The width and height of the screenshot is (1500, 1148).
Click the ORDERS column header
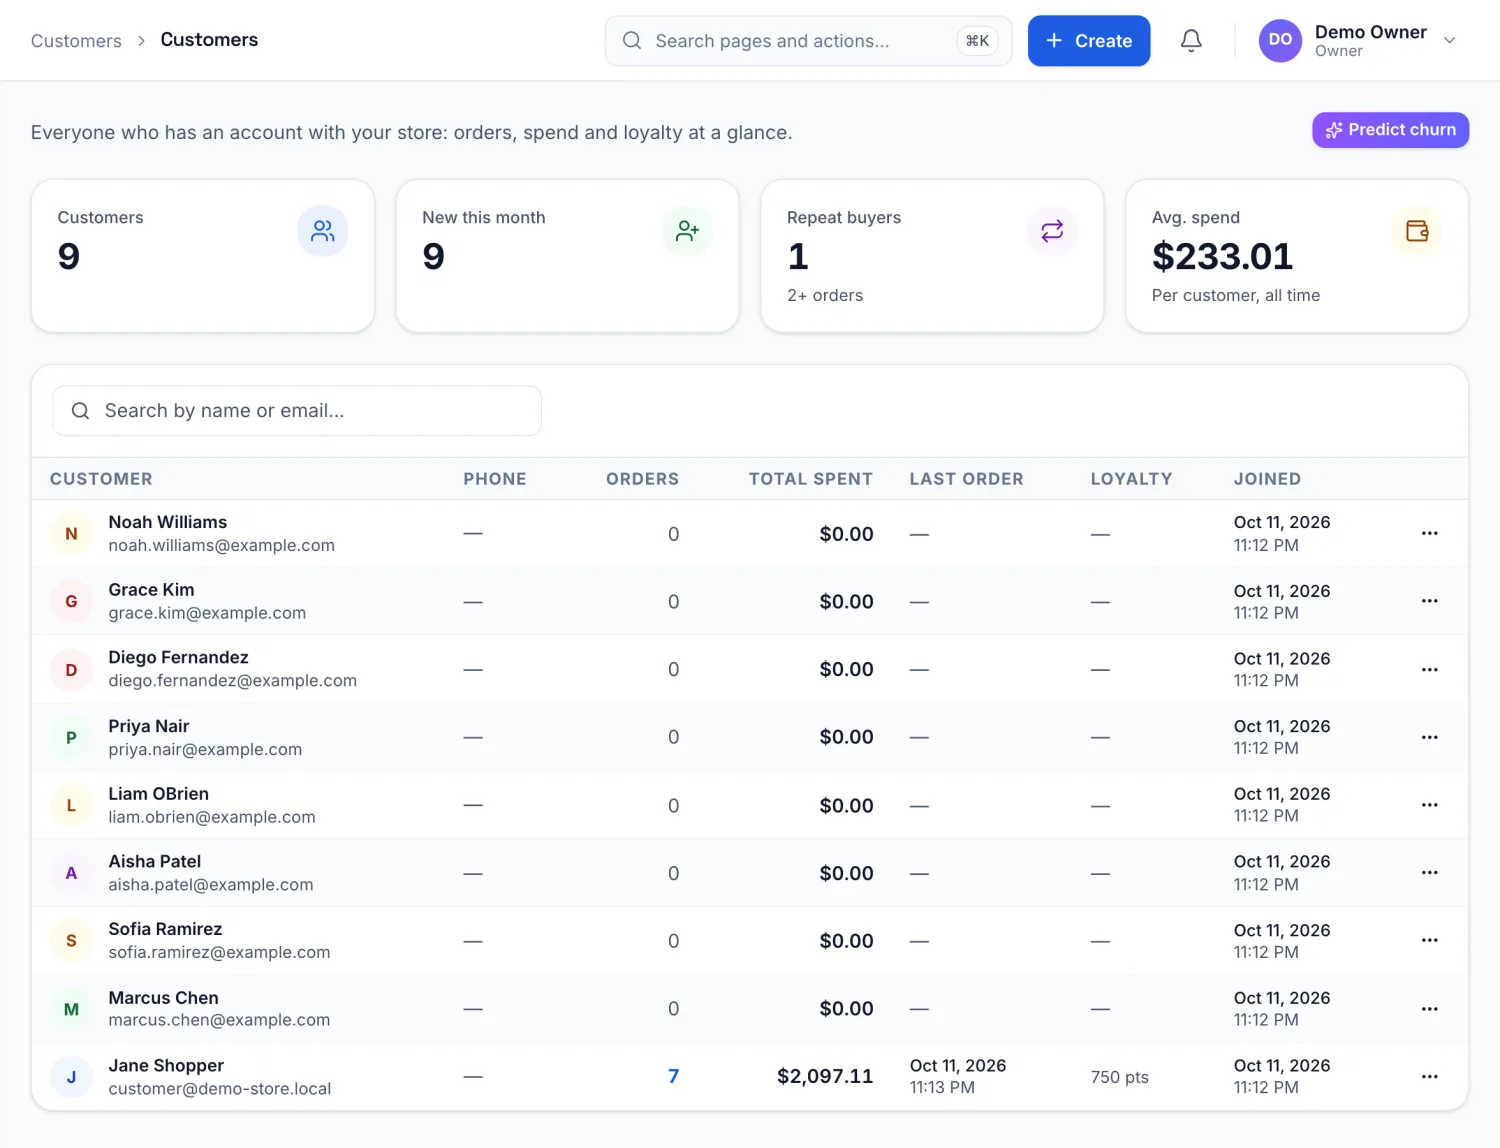point(642,479)
